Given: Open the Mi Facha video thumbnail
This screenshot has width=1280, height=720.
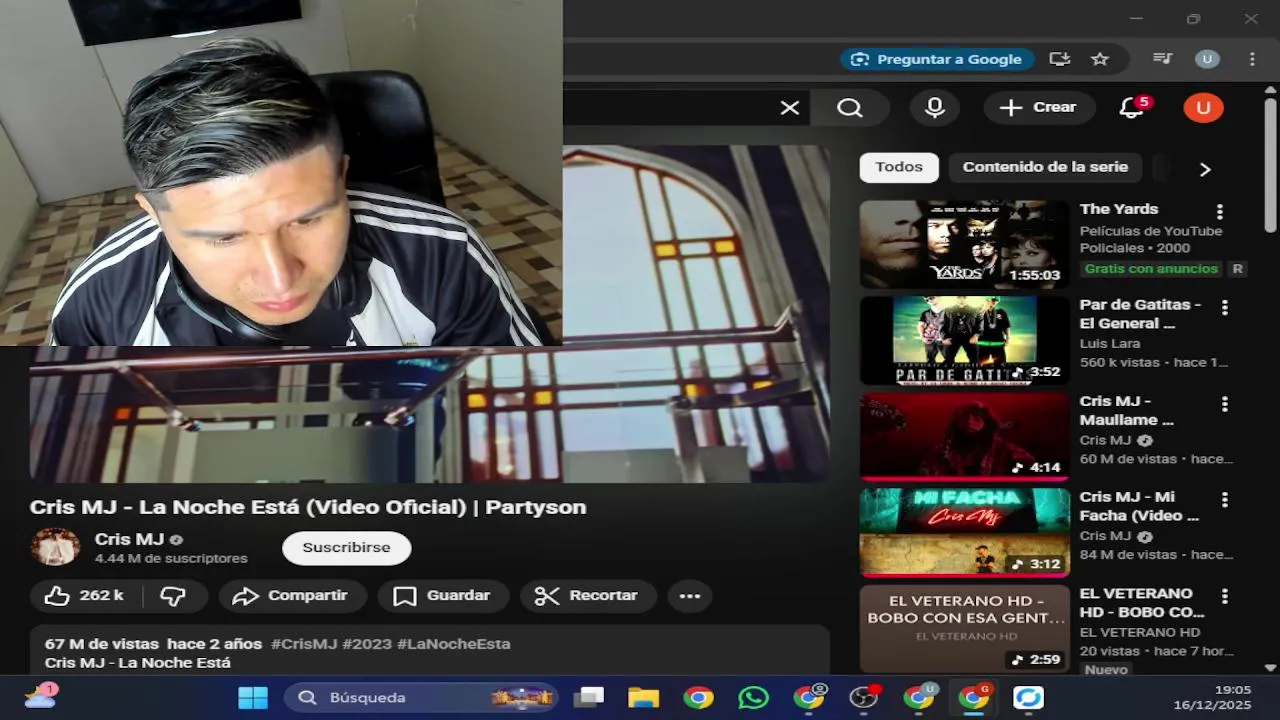Looking at the screenshot, I should point(964,532).
